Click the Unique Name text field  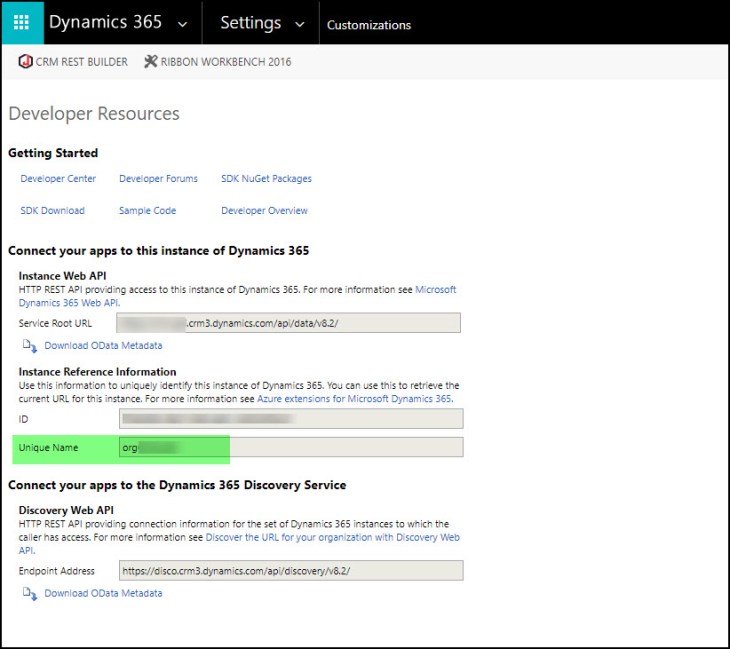[x=288, y=447]
